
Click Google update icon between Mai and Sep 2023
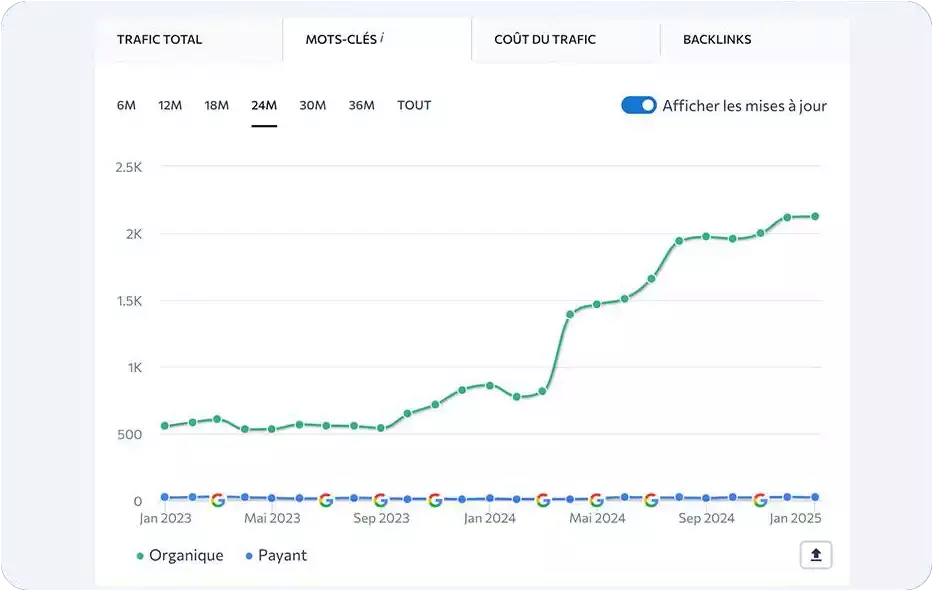pyautogui.click(x=326, y=500)
